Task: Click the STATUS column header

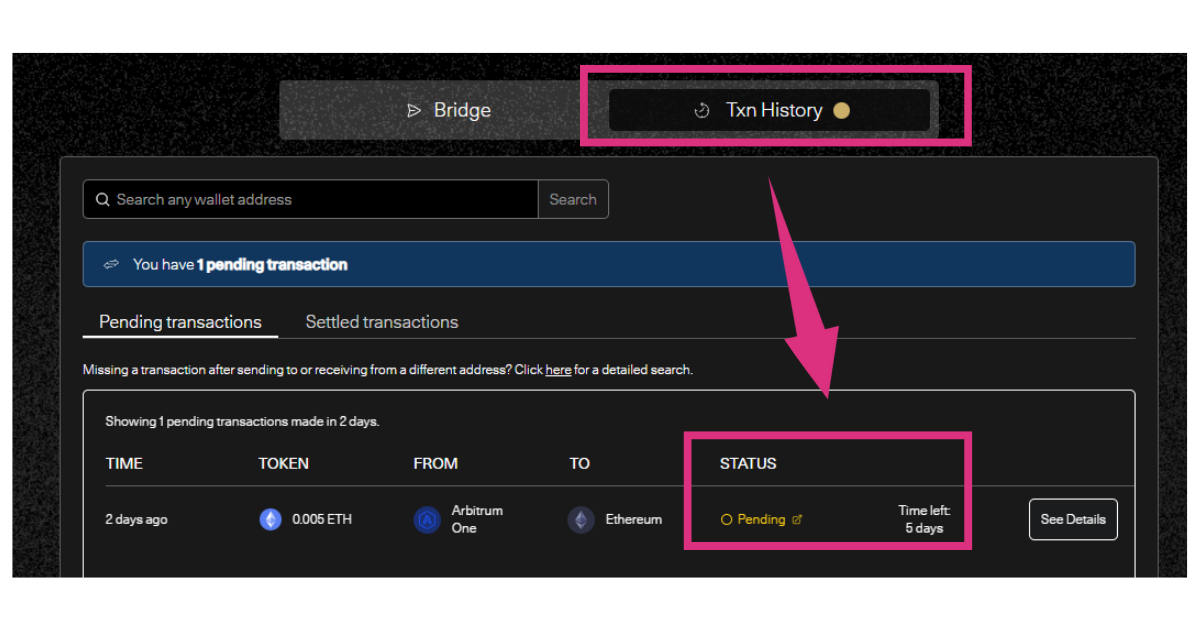Action: [x=748, y=464]
